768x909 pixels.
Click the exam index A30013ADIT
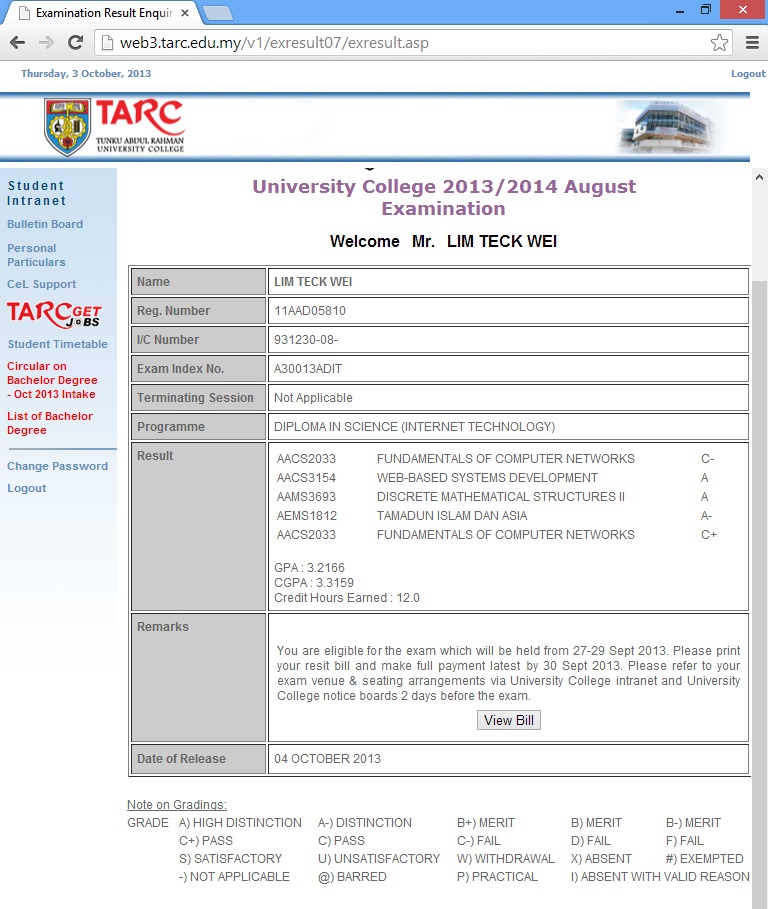[x=308, y=369]
